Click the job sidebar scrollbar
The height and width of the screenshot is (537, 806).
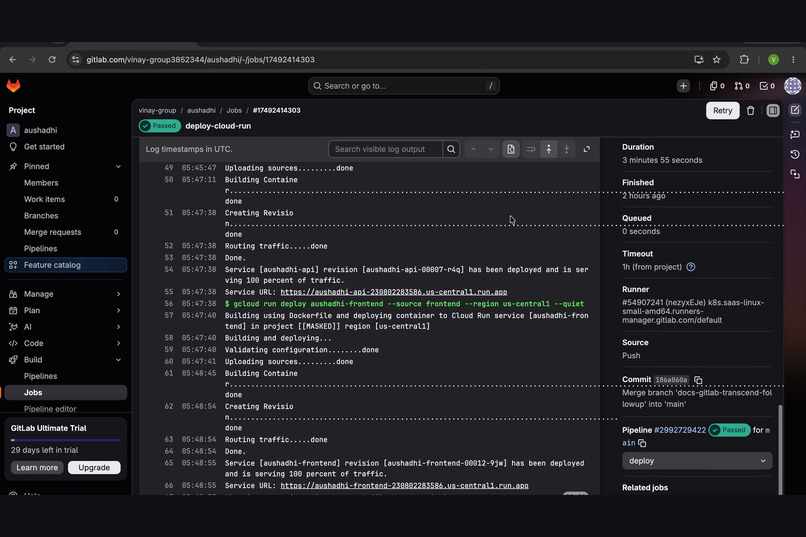tap(780, 450)
